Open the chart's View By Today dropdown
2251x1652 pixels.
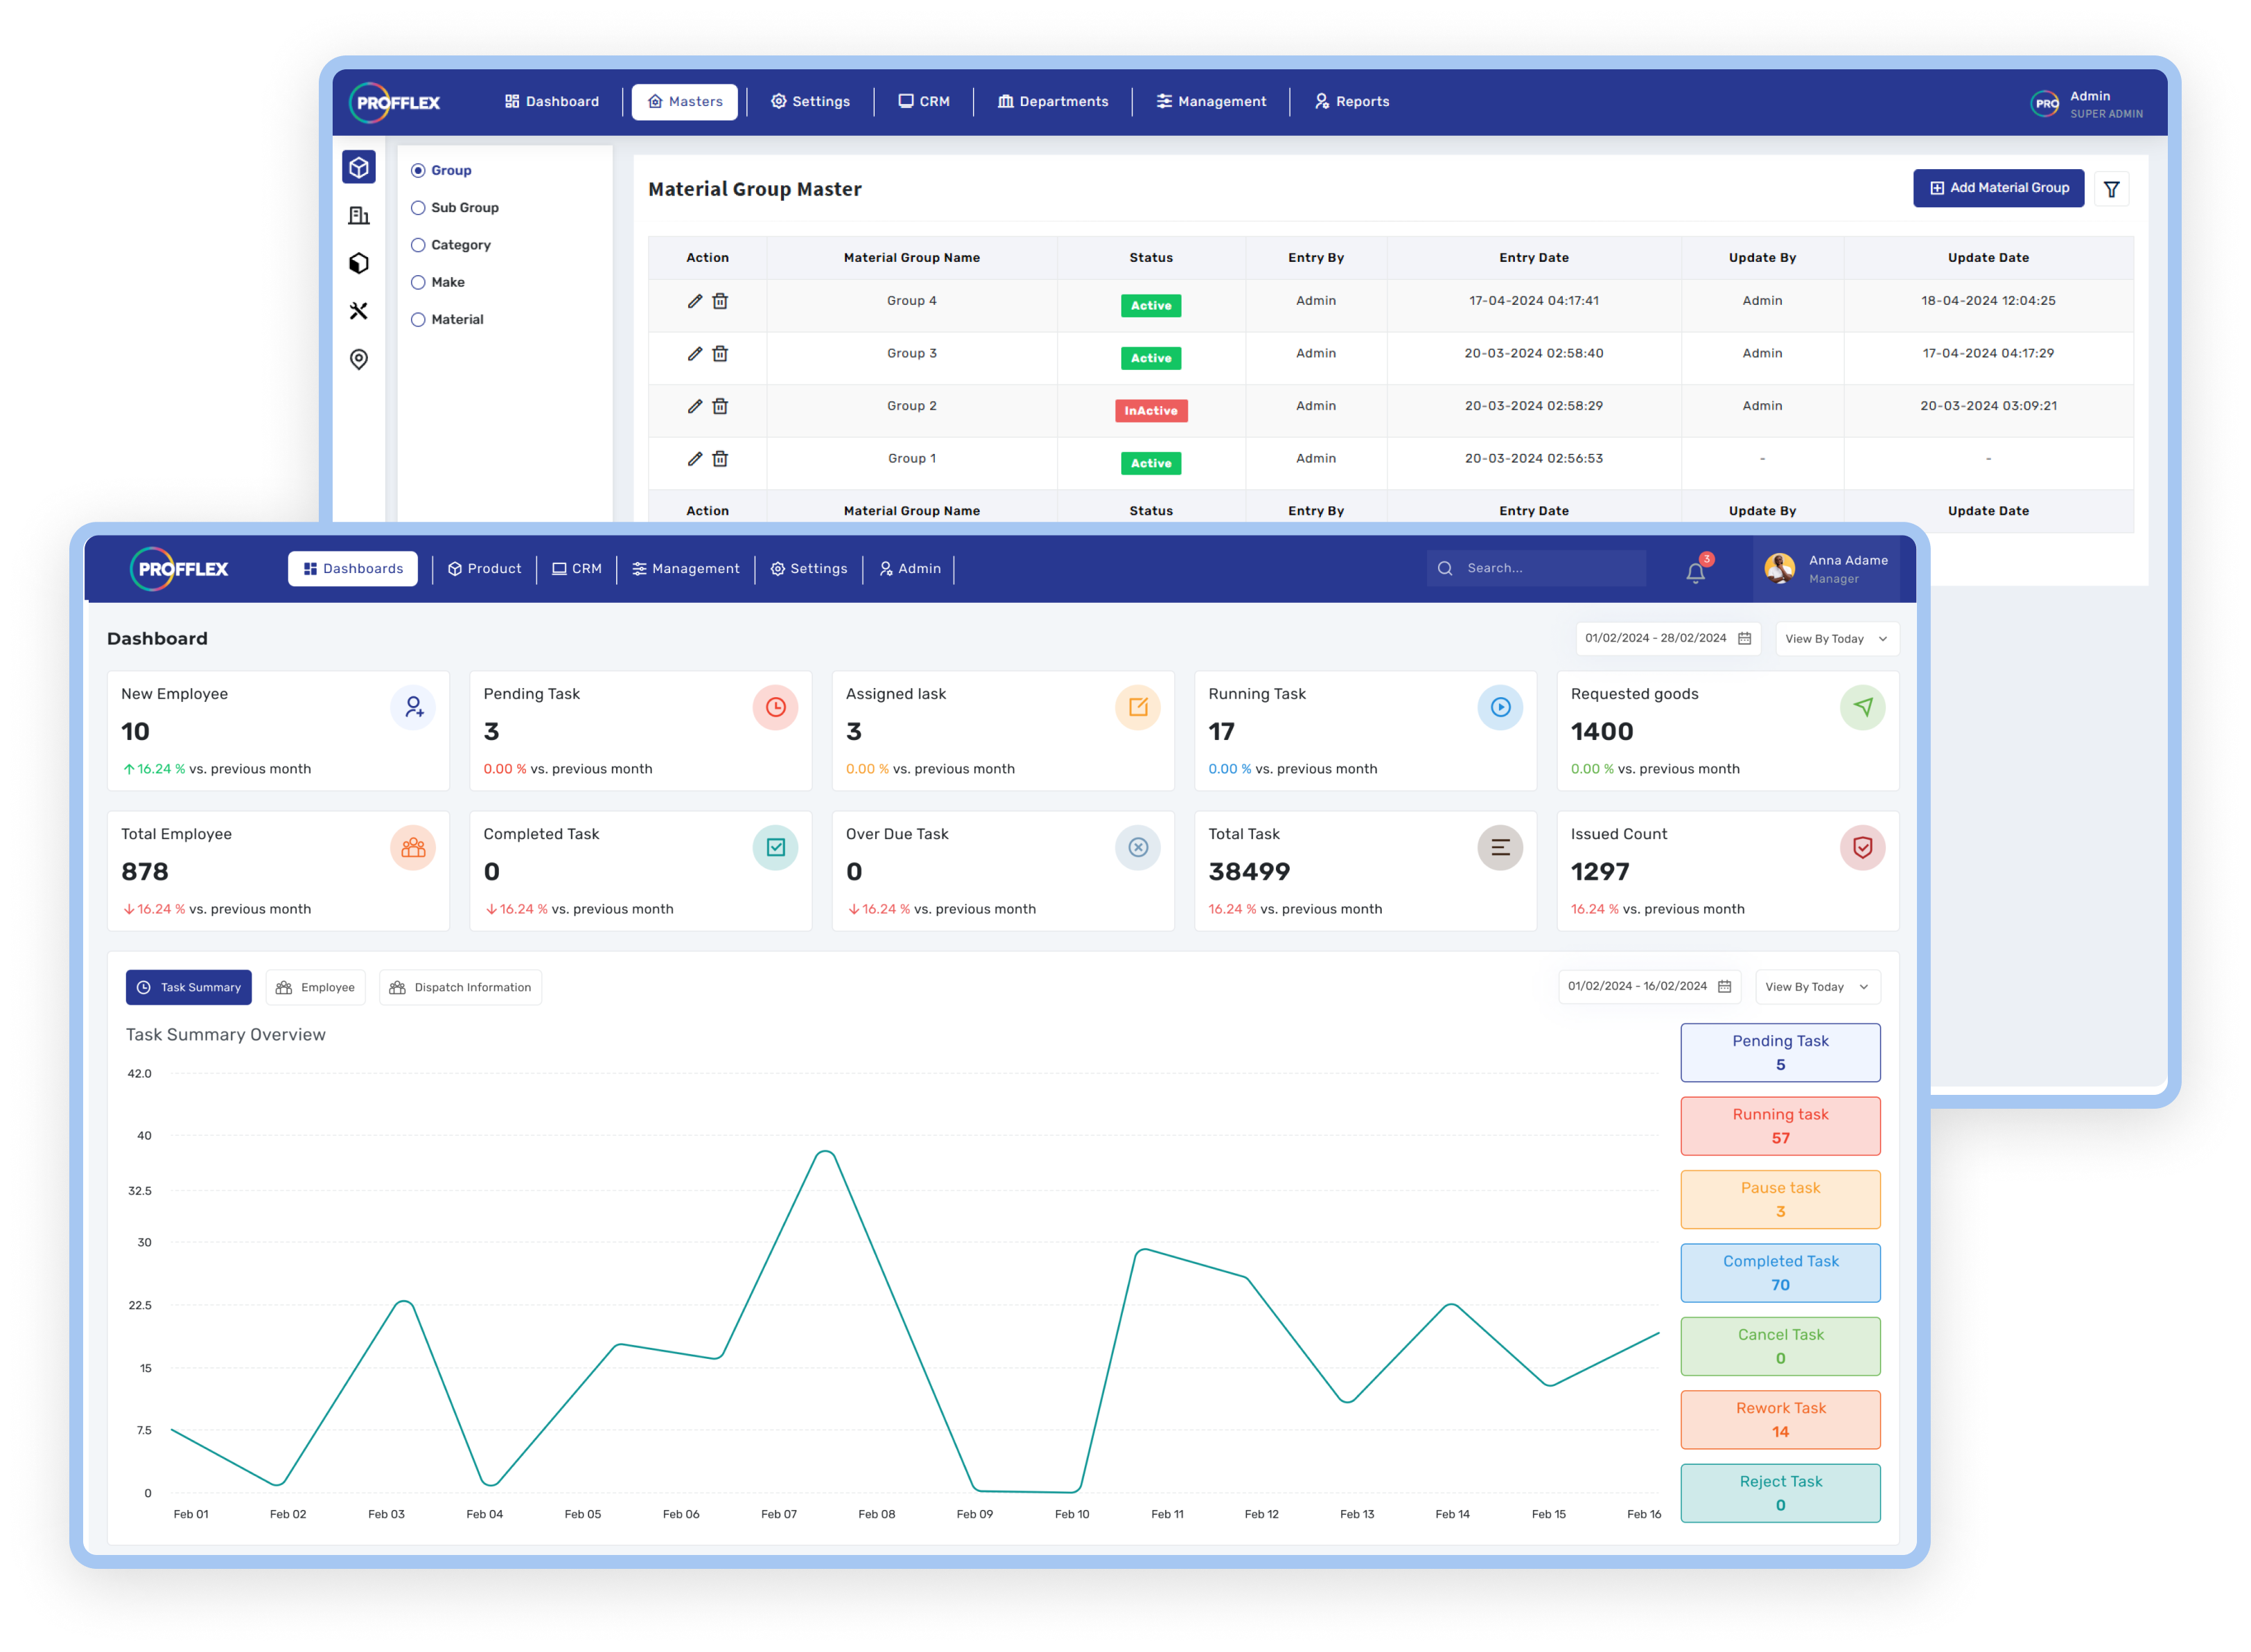tap(1817, 987)
